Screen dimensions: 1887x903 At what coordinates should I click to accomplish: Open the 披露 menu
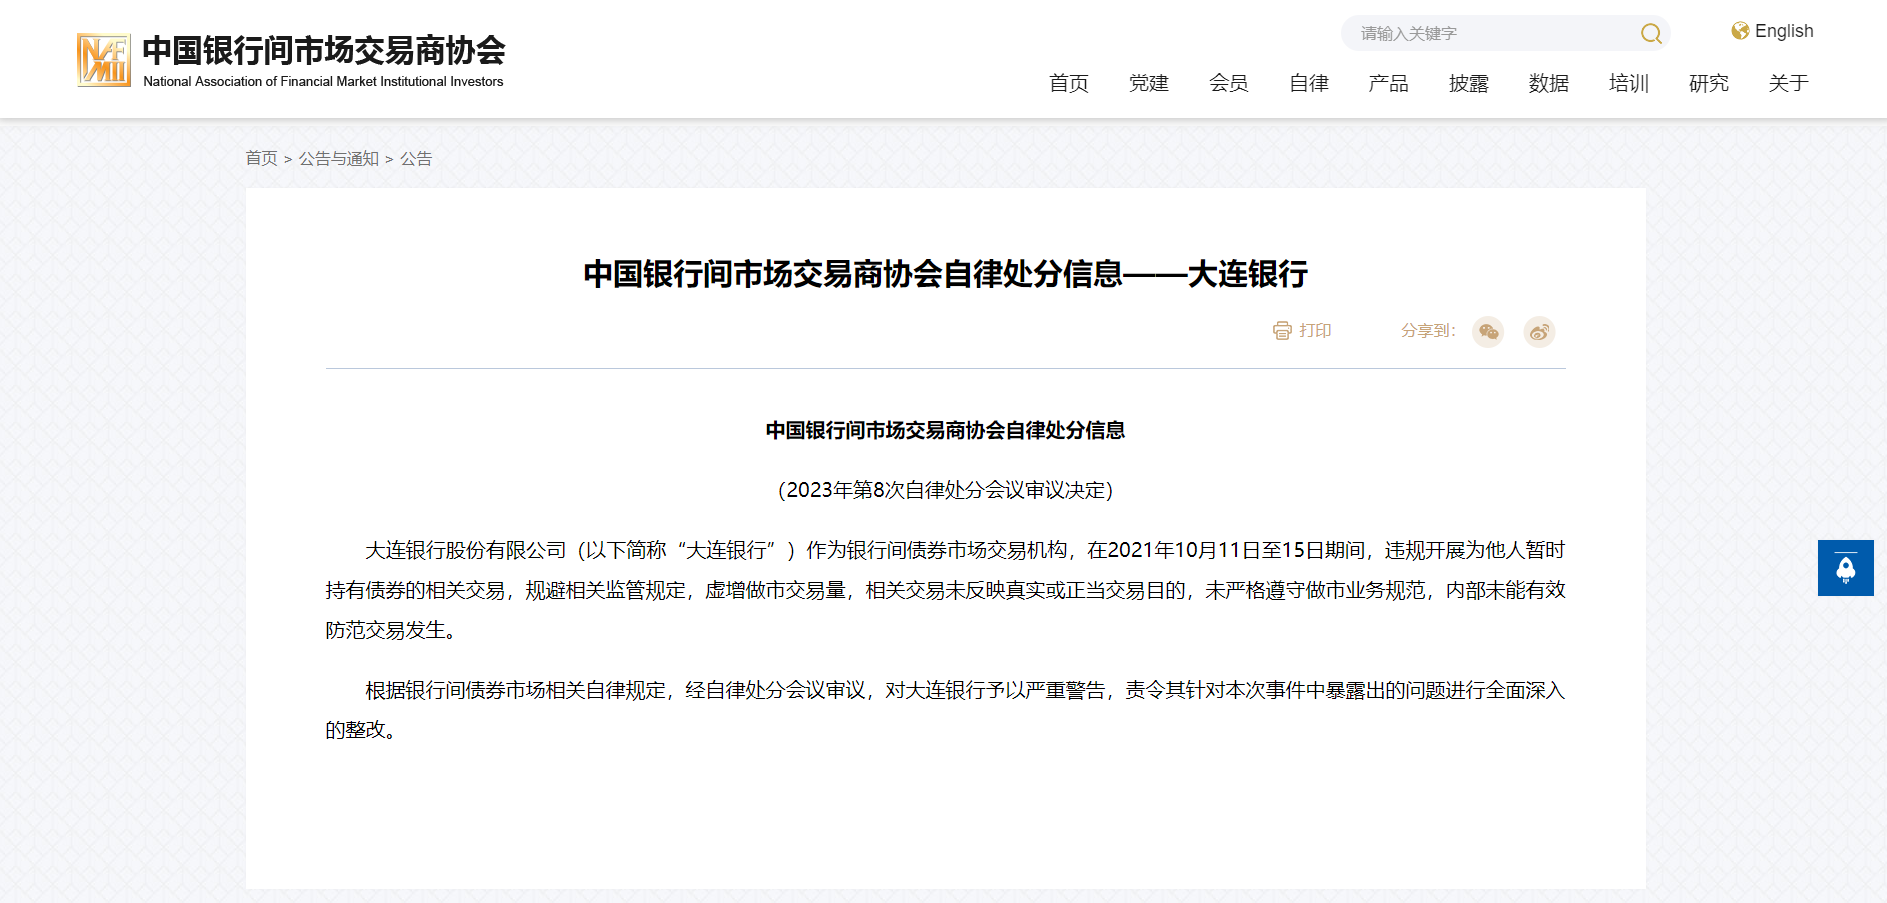[1468, 83]
